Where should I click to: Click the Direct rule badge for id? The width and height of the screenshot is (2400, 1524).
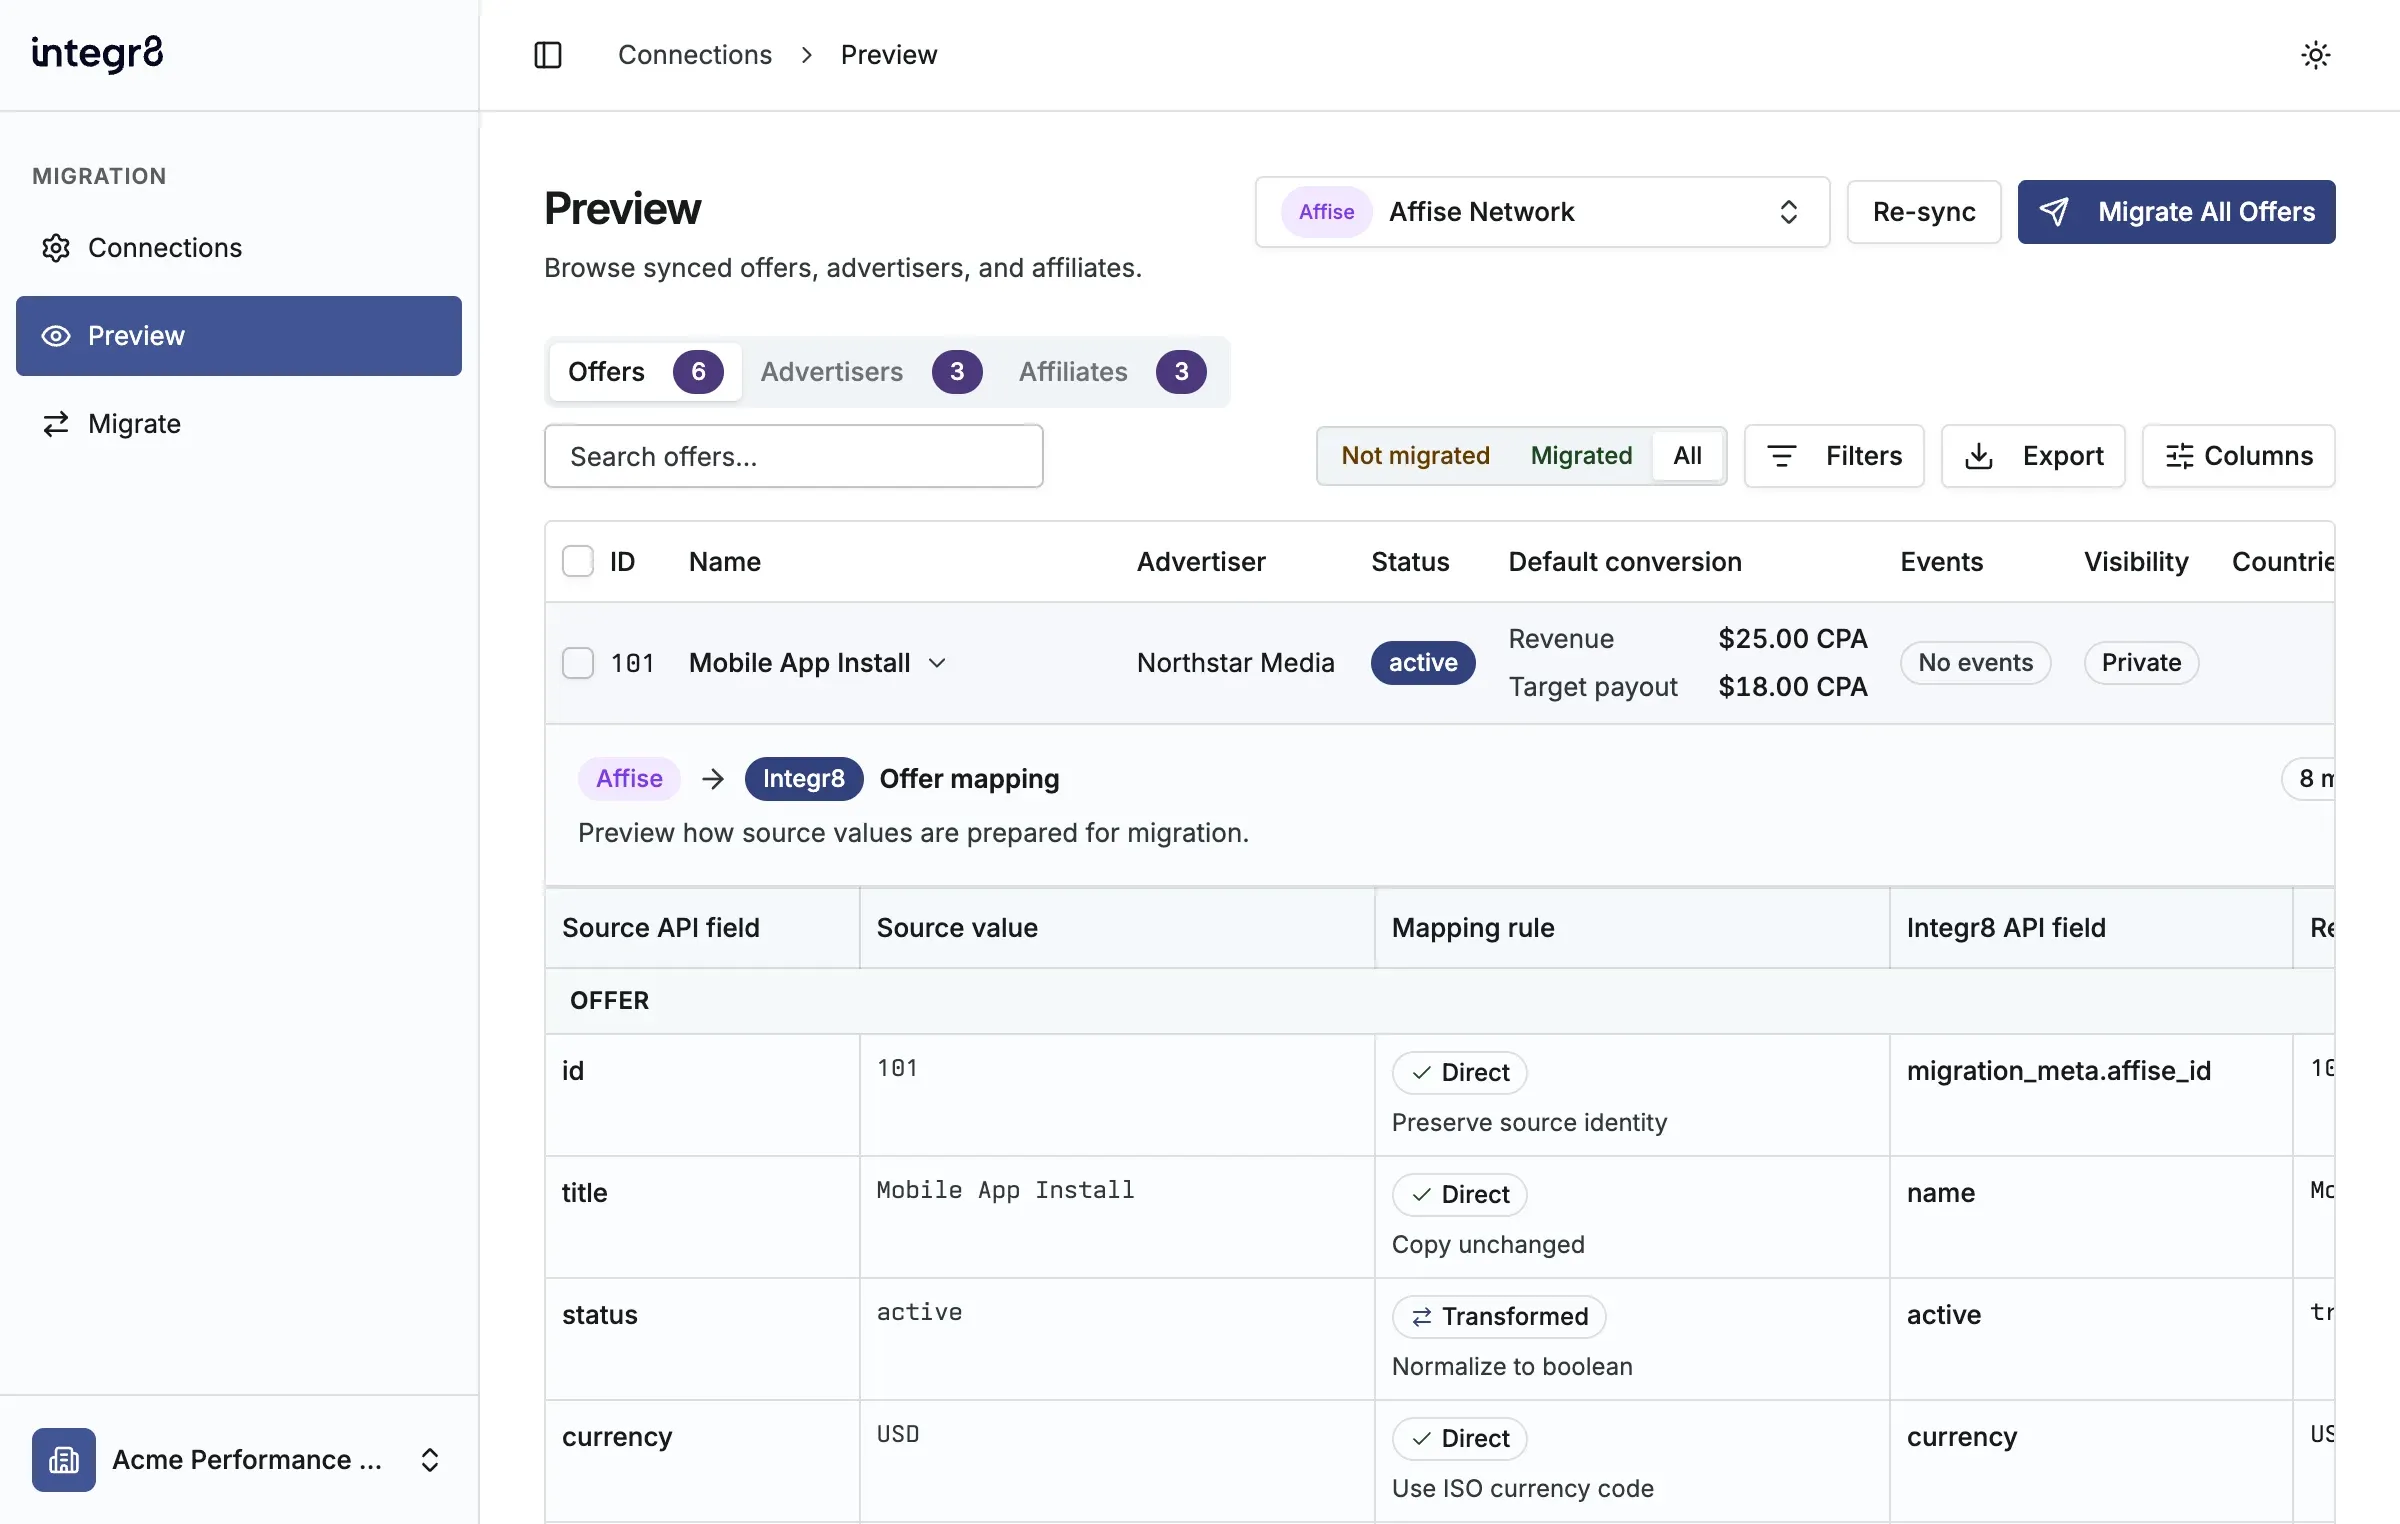pyautogui.click(x=1460, y=1073)
